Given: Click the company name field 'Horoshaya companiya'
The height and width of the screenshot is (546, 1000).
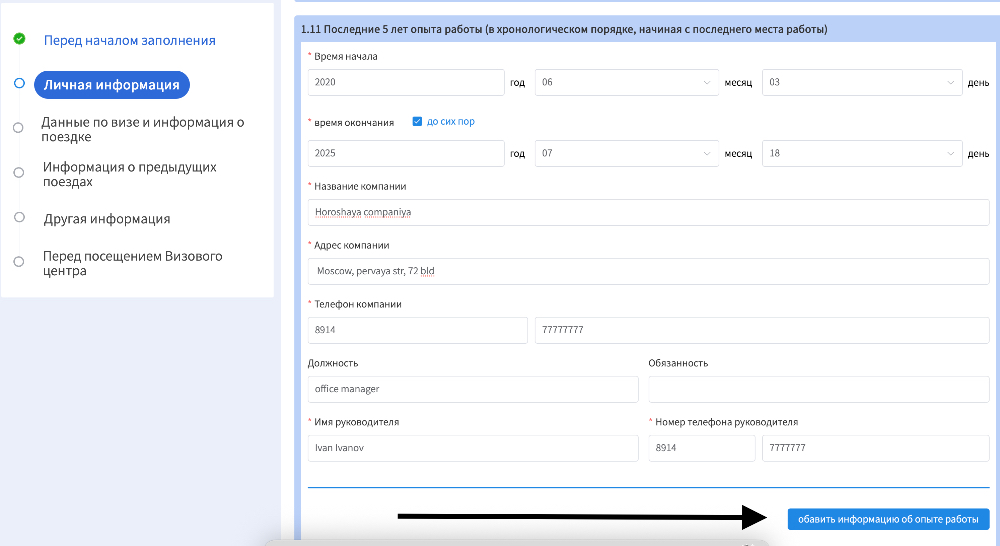Looking at the screenshot, I should [x=648, y=212].
